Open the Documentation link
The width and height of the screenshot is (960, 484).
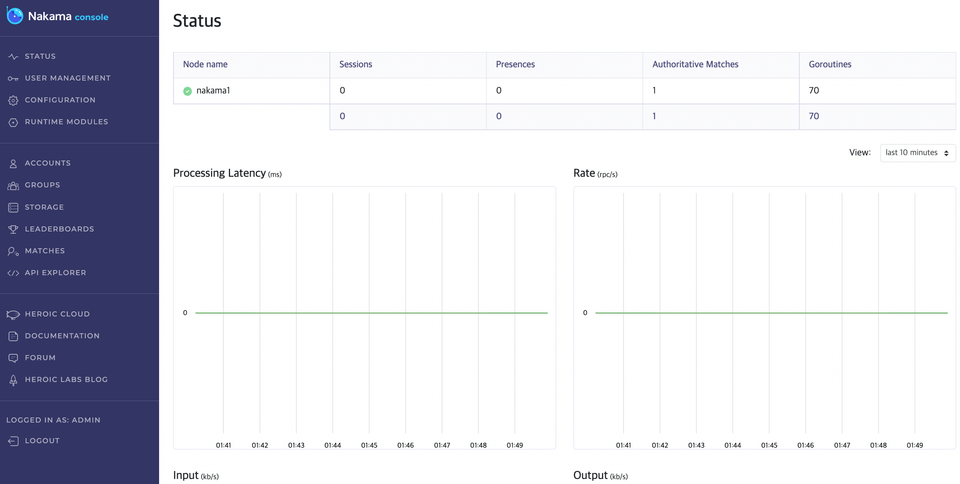pyautogui.click(x=62, y=336)
